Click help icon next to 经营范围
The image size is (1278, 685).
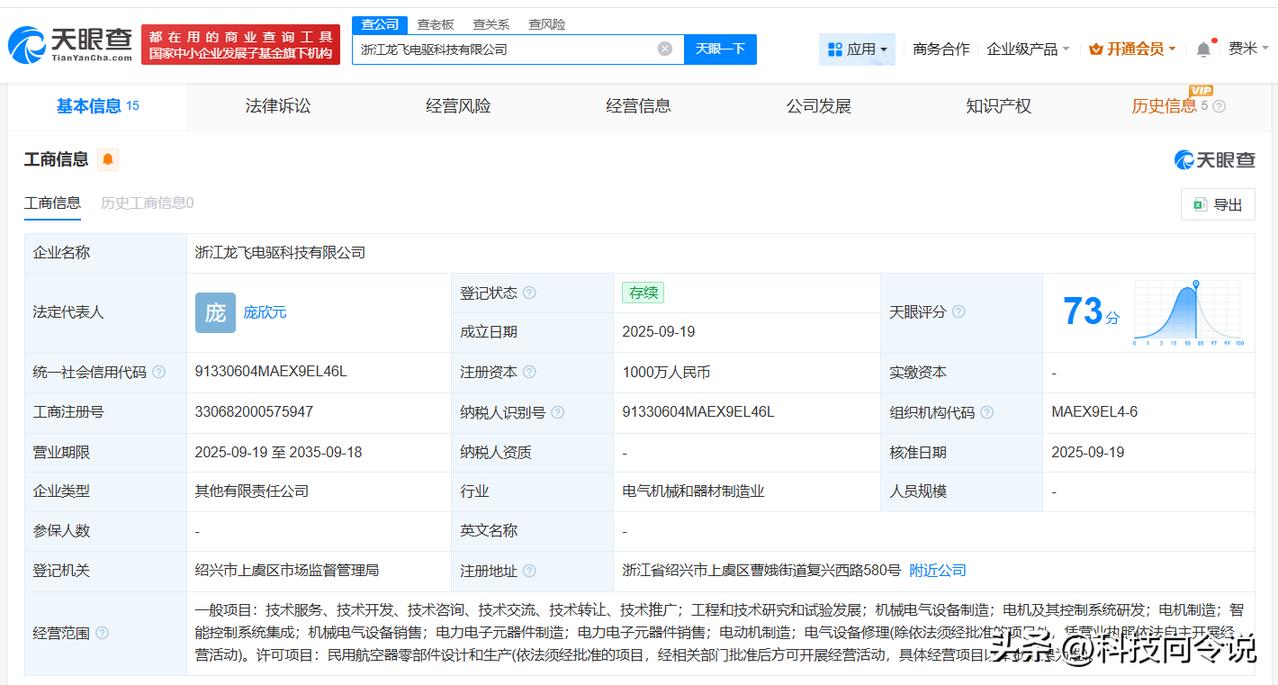(x=102, y=633)
